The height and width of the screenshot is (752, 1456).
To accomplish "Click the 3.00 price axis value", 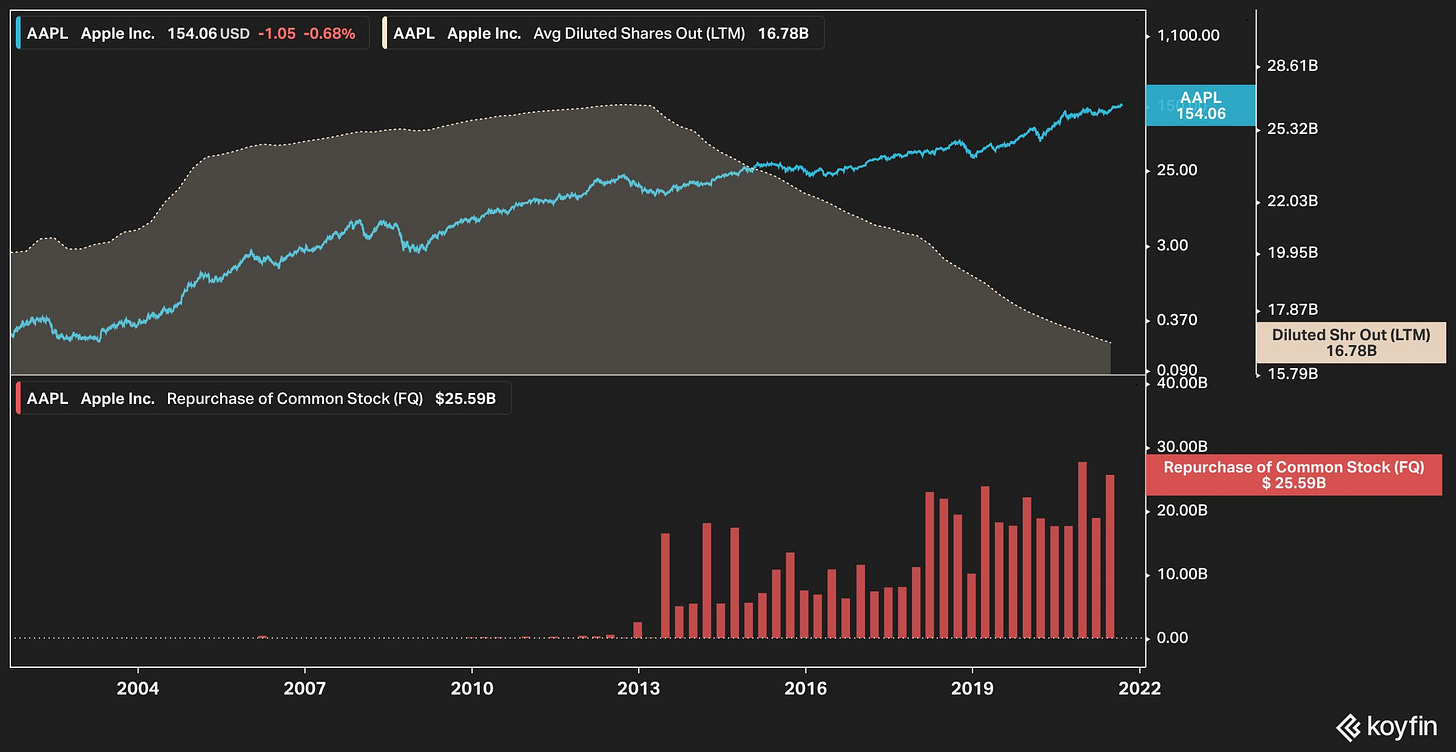I will [1174, 245].
